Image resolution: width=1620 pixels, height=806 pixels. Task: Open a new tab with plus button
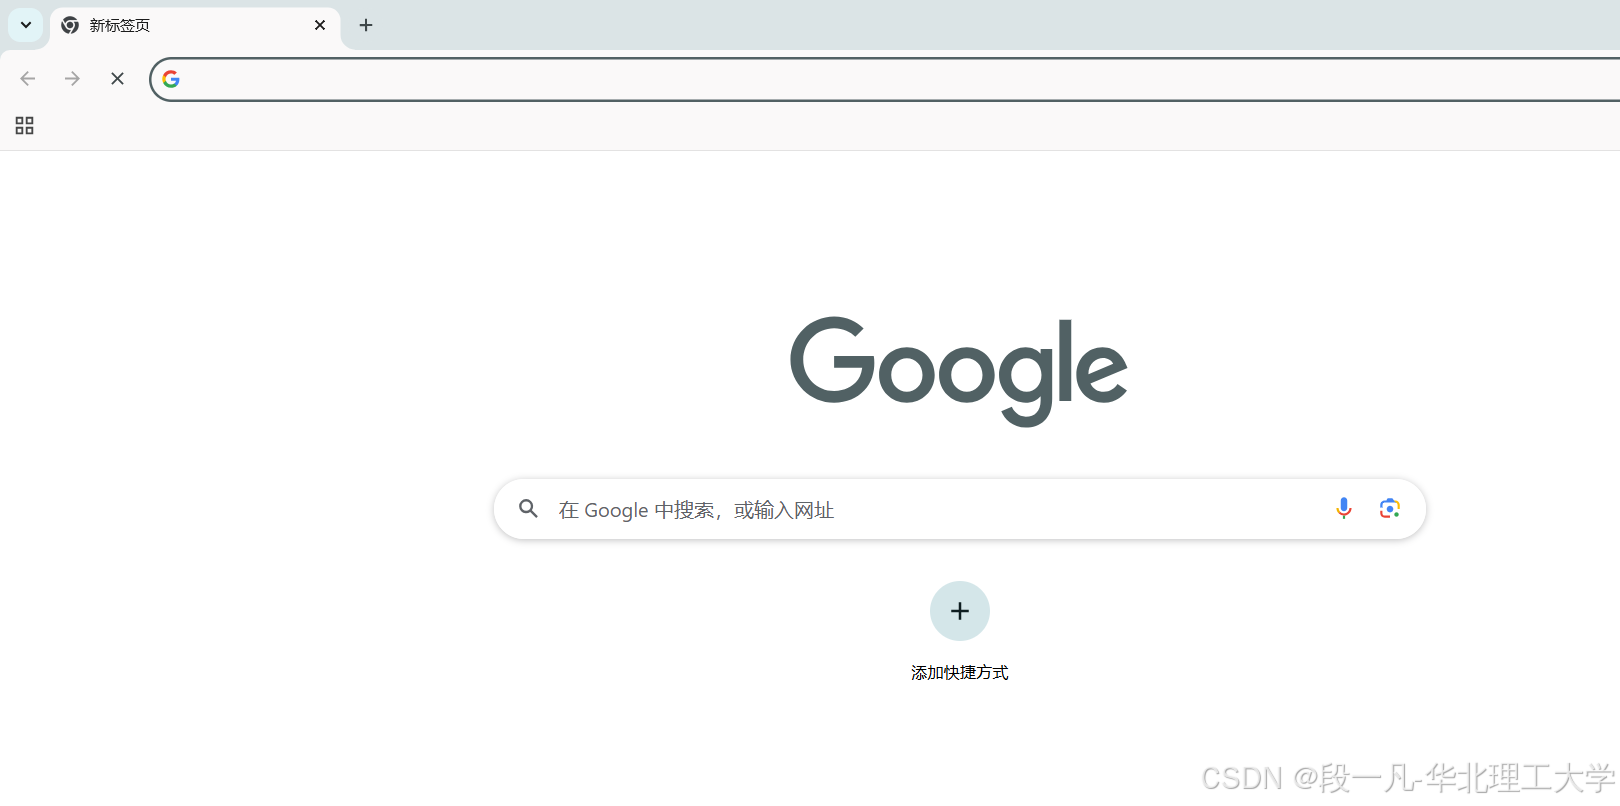coord(366,25)
